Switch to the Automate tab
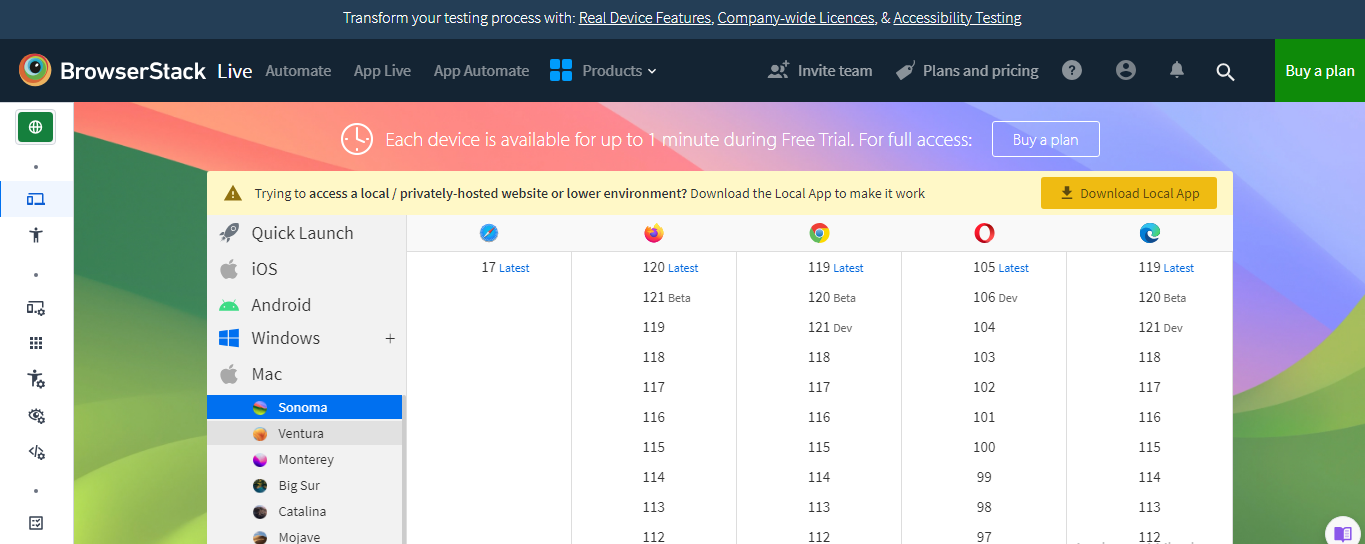The height and width of the screenshot is (544, 1365). [x=298, y=71]
